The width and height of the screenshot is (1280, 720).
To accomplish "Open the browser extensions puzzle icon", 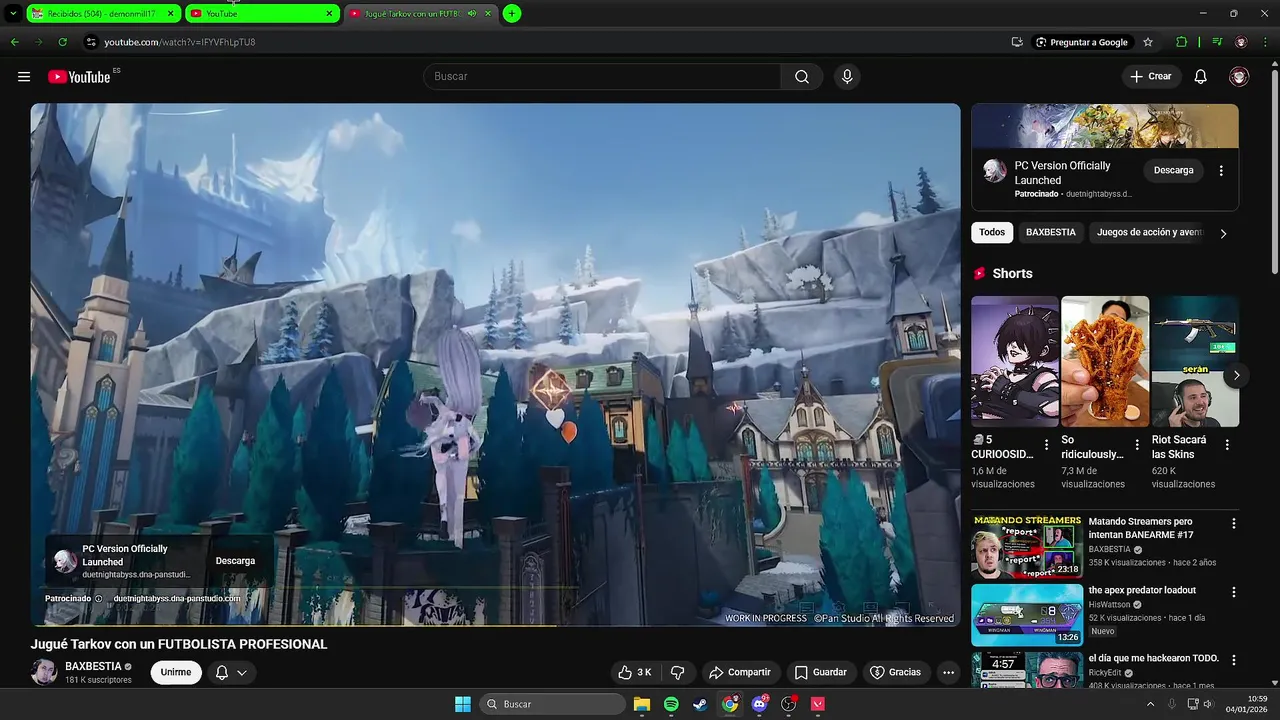I will click(x=1182, y=42).
